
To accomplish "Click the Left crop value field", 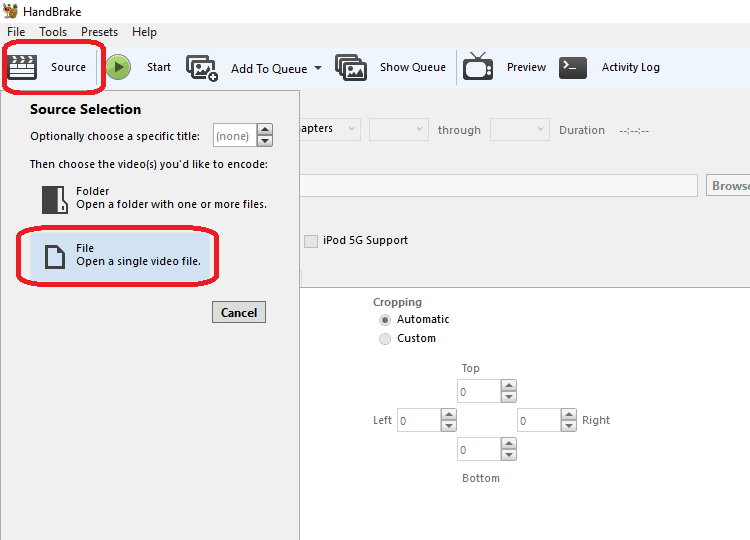I will tap(419, 420).
